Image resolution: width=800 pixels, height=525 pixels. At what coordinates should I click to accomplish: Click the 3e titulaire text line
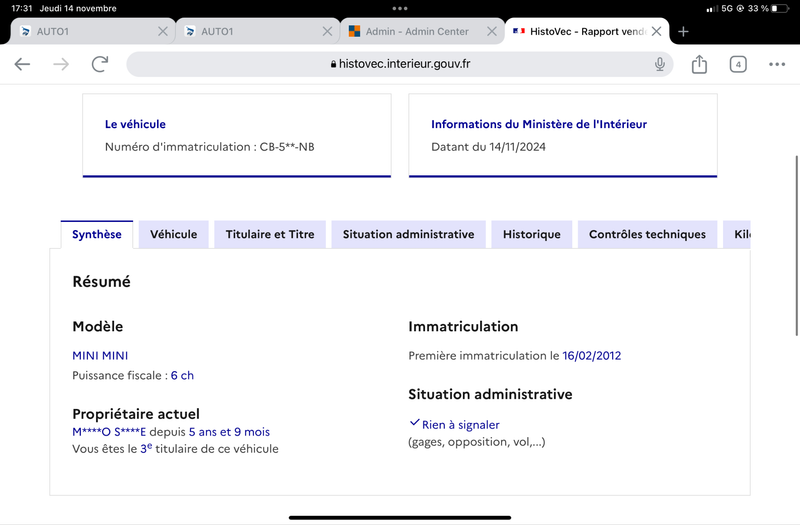point(175,449)
